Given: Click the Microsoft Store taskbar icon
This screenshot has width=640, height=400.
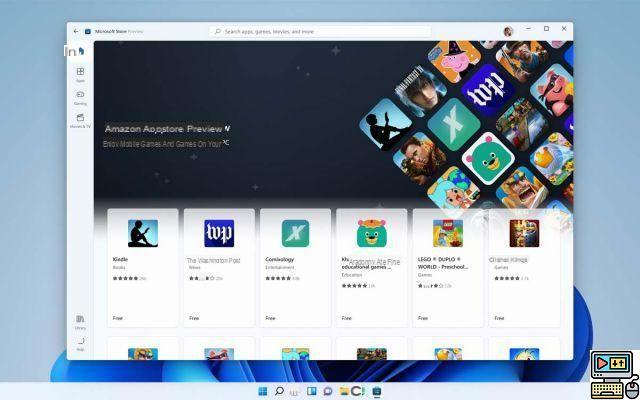Looking at the screenshot, I should (376, 391).
